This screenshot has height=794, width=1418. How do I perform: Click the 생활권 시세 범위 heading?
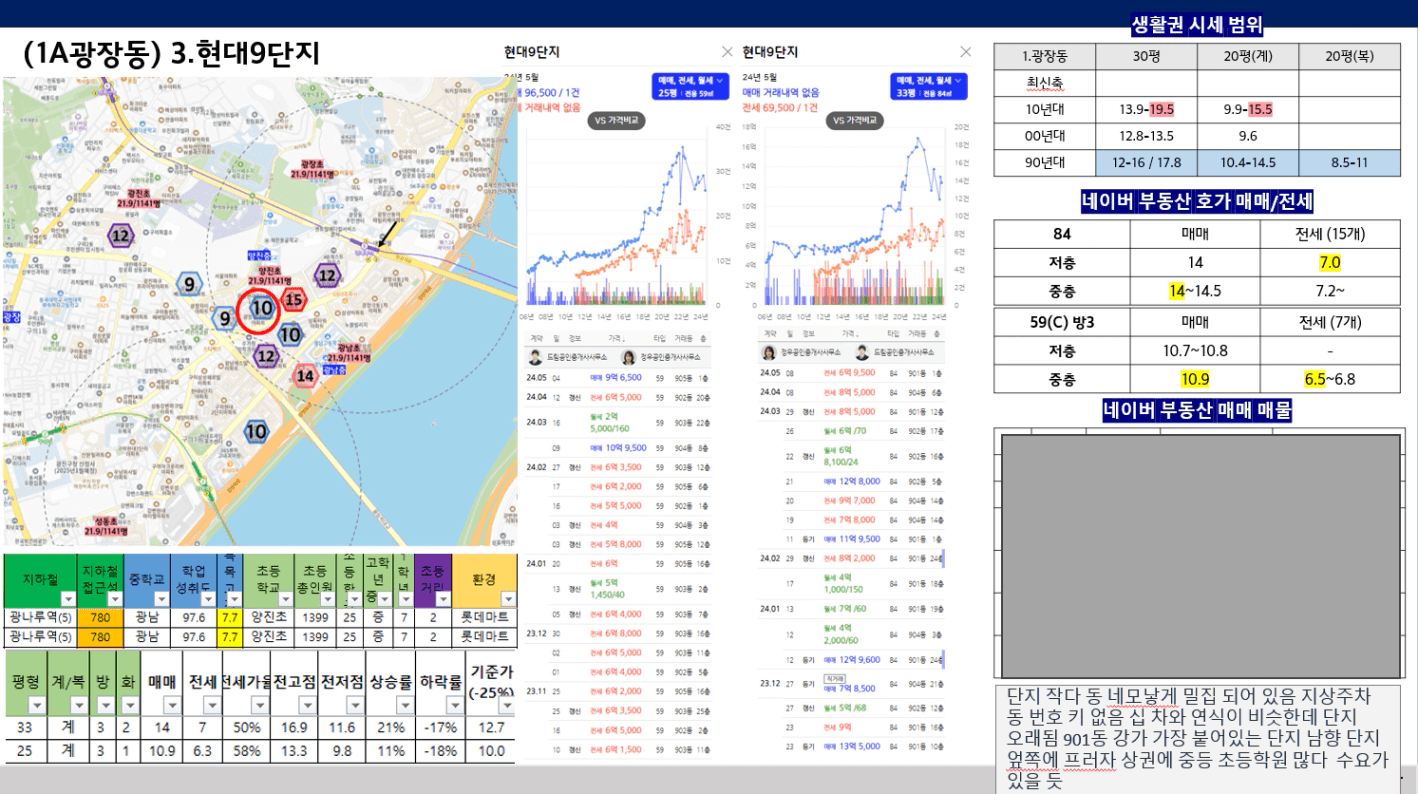click(x=1196, y=26)
